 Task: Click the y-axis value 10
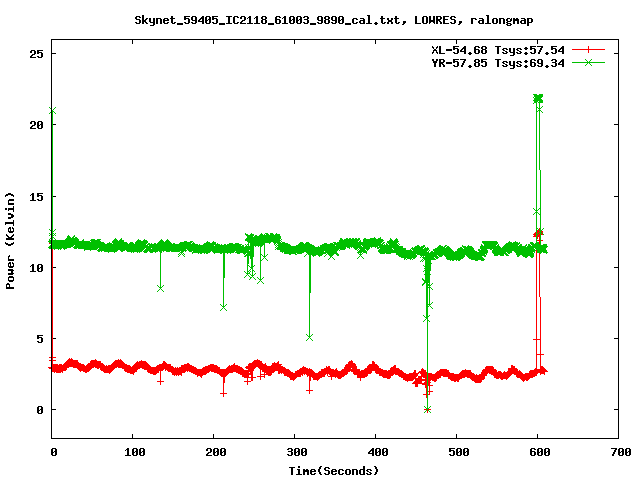[36, 268]
